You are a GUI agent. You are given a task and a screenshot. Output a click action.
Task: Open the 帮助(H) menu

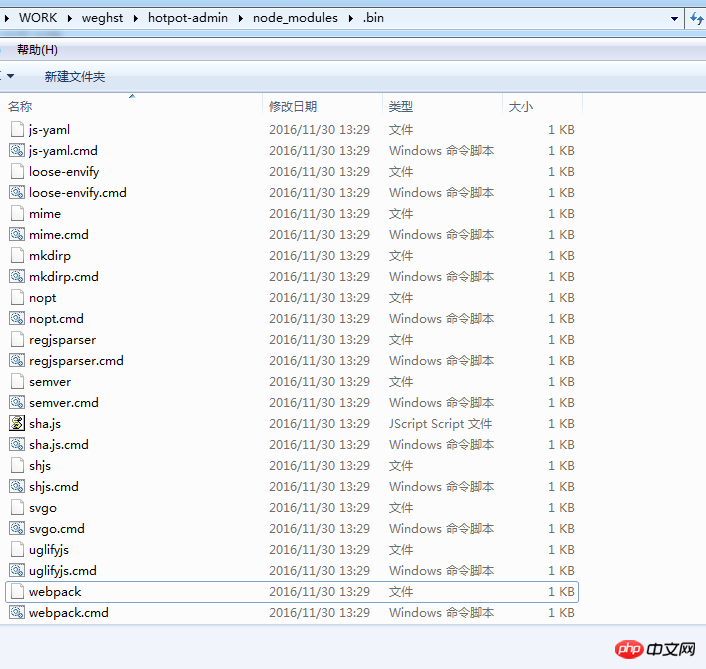point(37,50)
